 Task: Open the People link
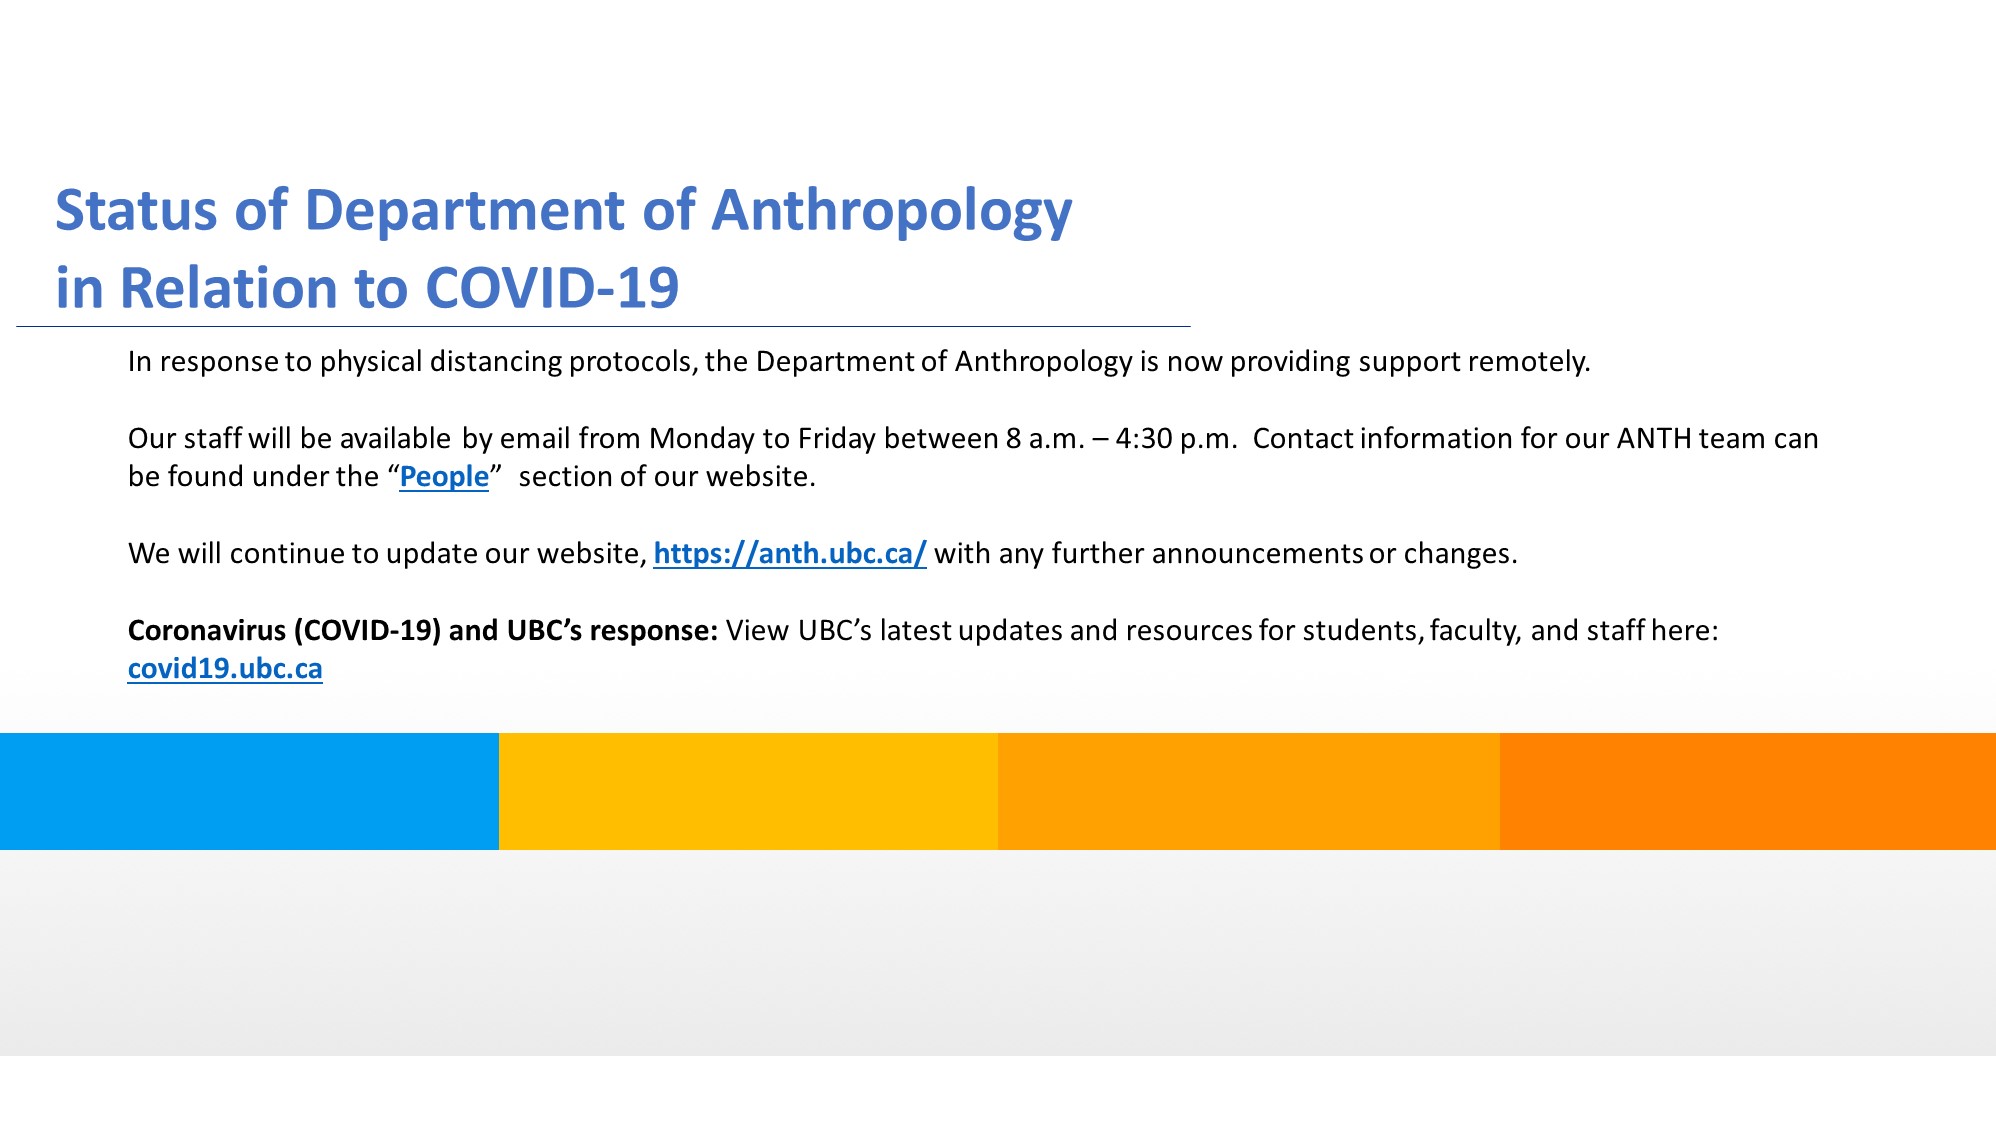pos(444,477)
